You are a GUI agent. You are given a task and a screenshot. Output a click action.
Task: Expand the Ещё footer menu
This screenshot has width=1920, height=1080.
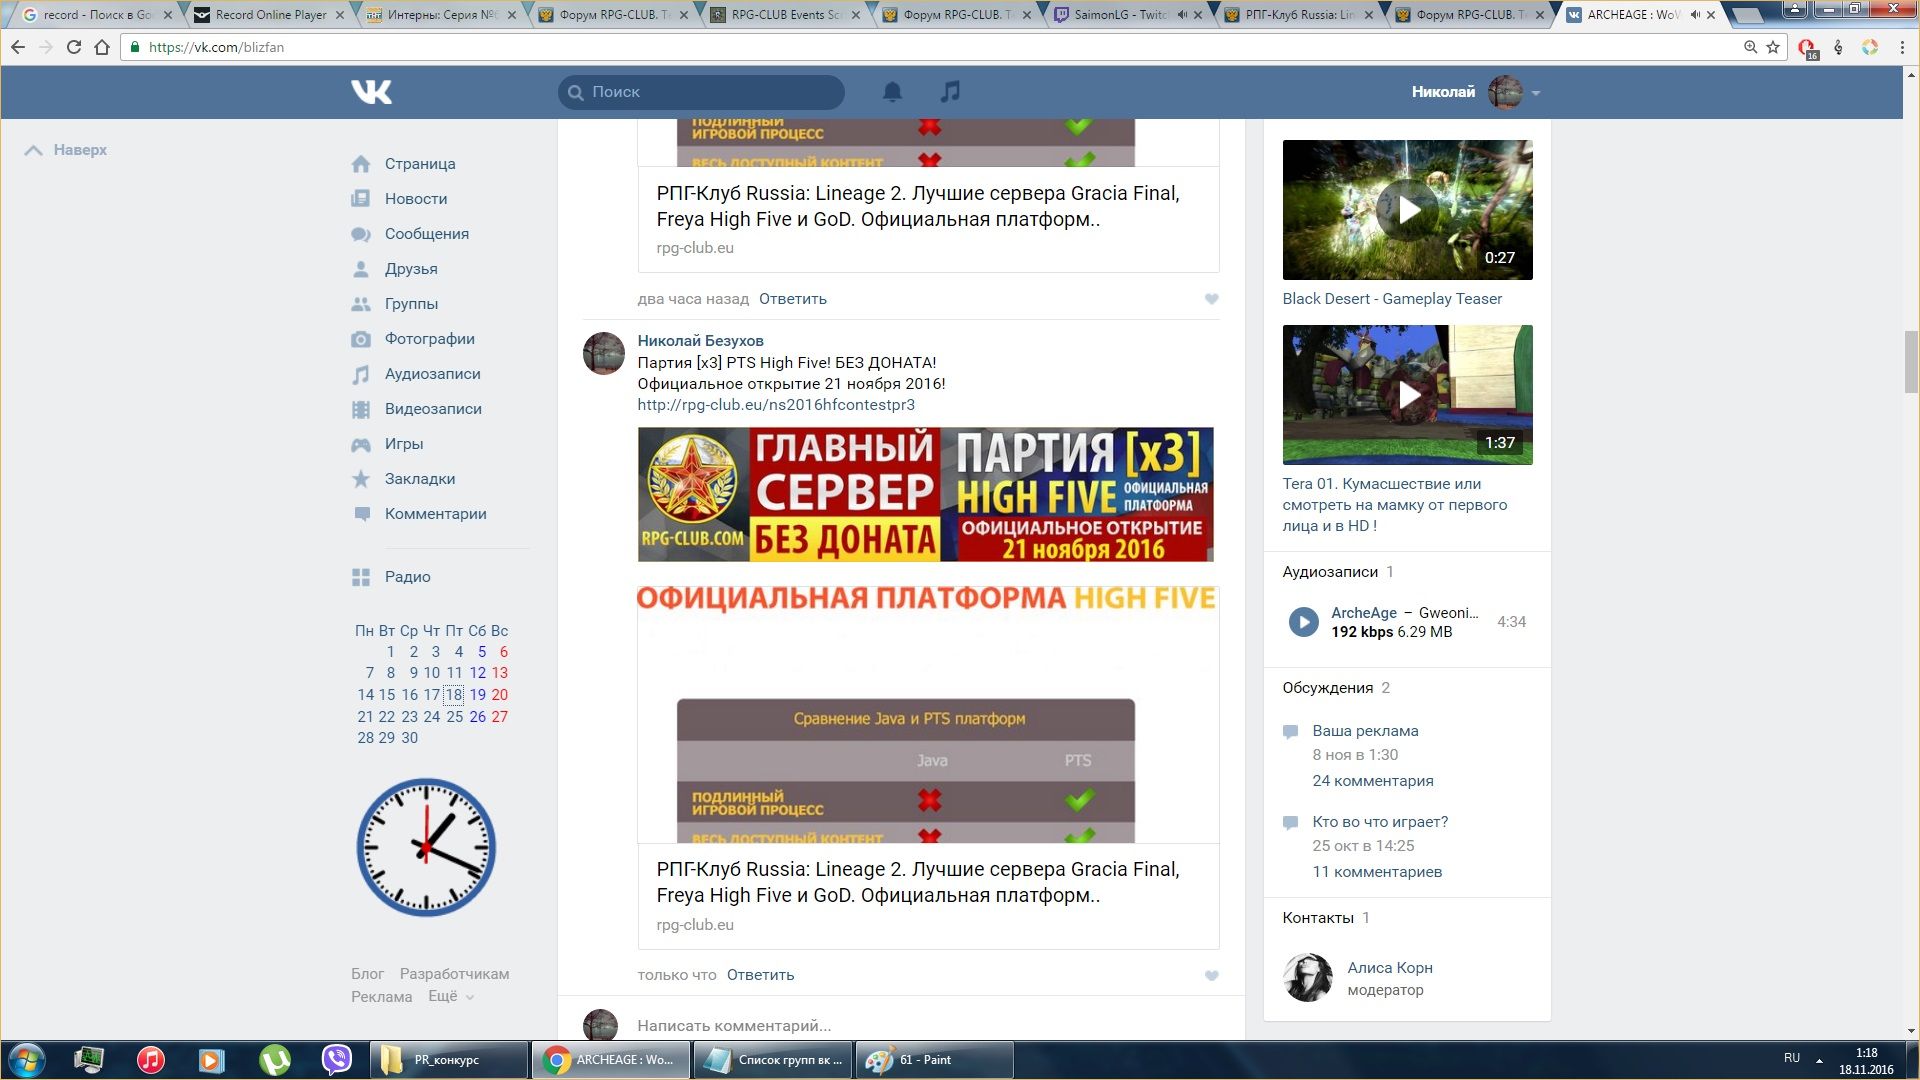pos(450,997)
